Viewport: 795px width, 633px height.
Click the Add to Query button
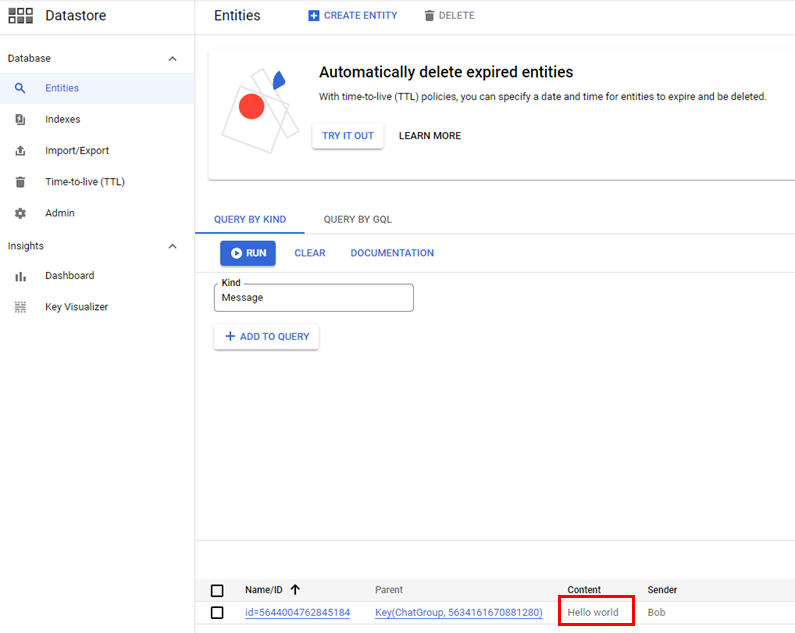point(266,337)
